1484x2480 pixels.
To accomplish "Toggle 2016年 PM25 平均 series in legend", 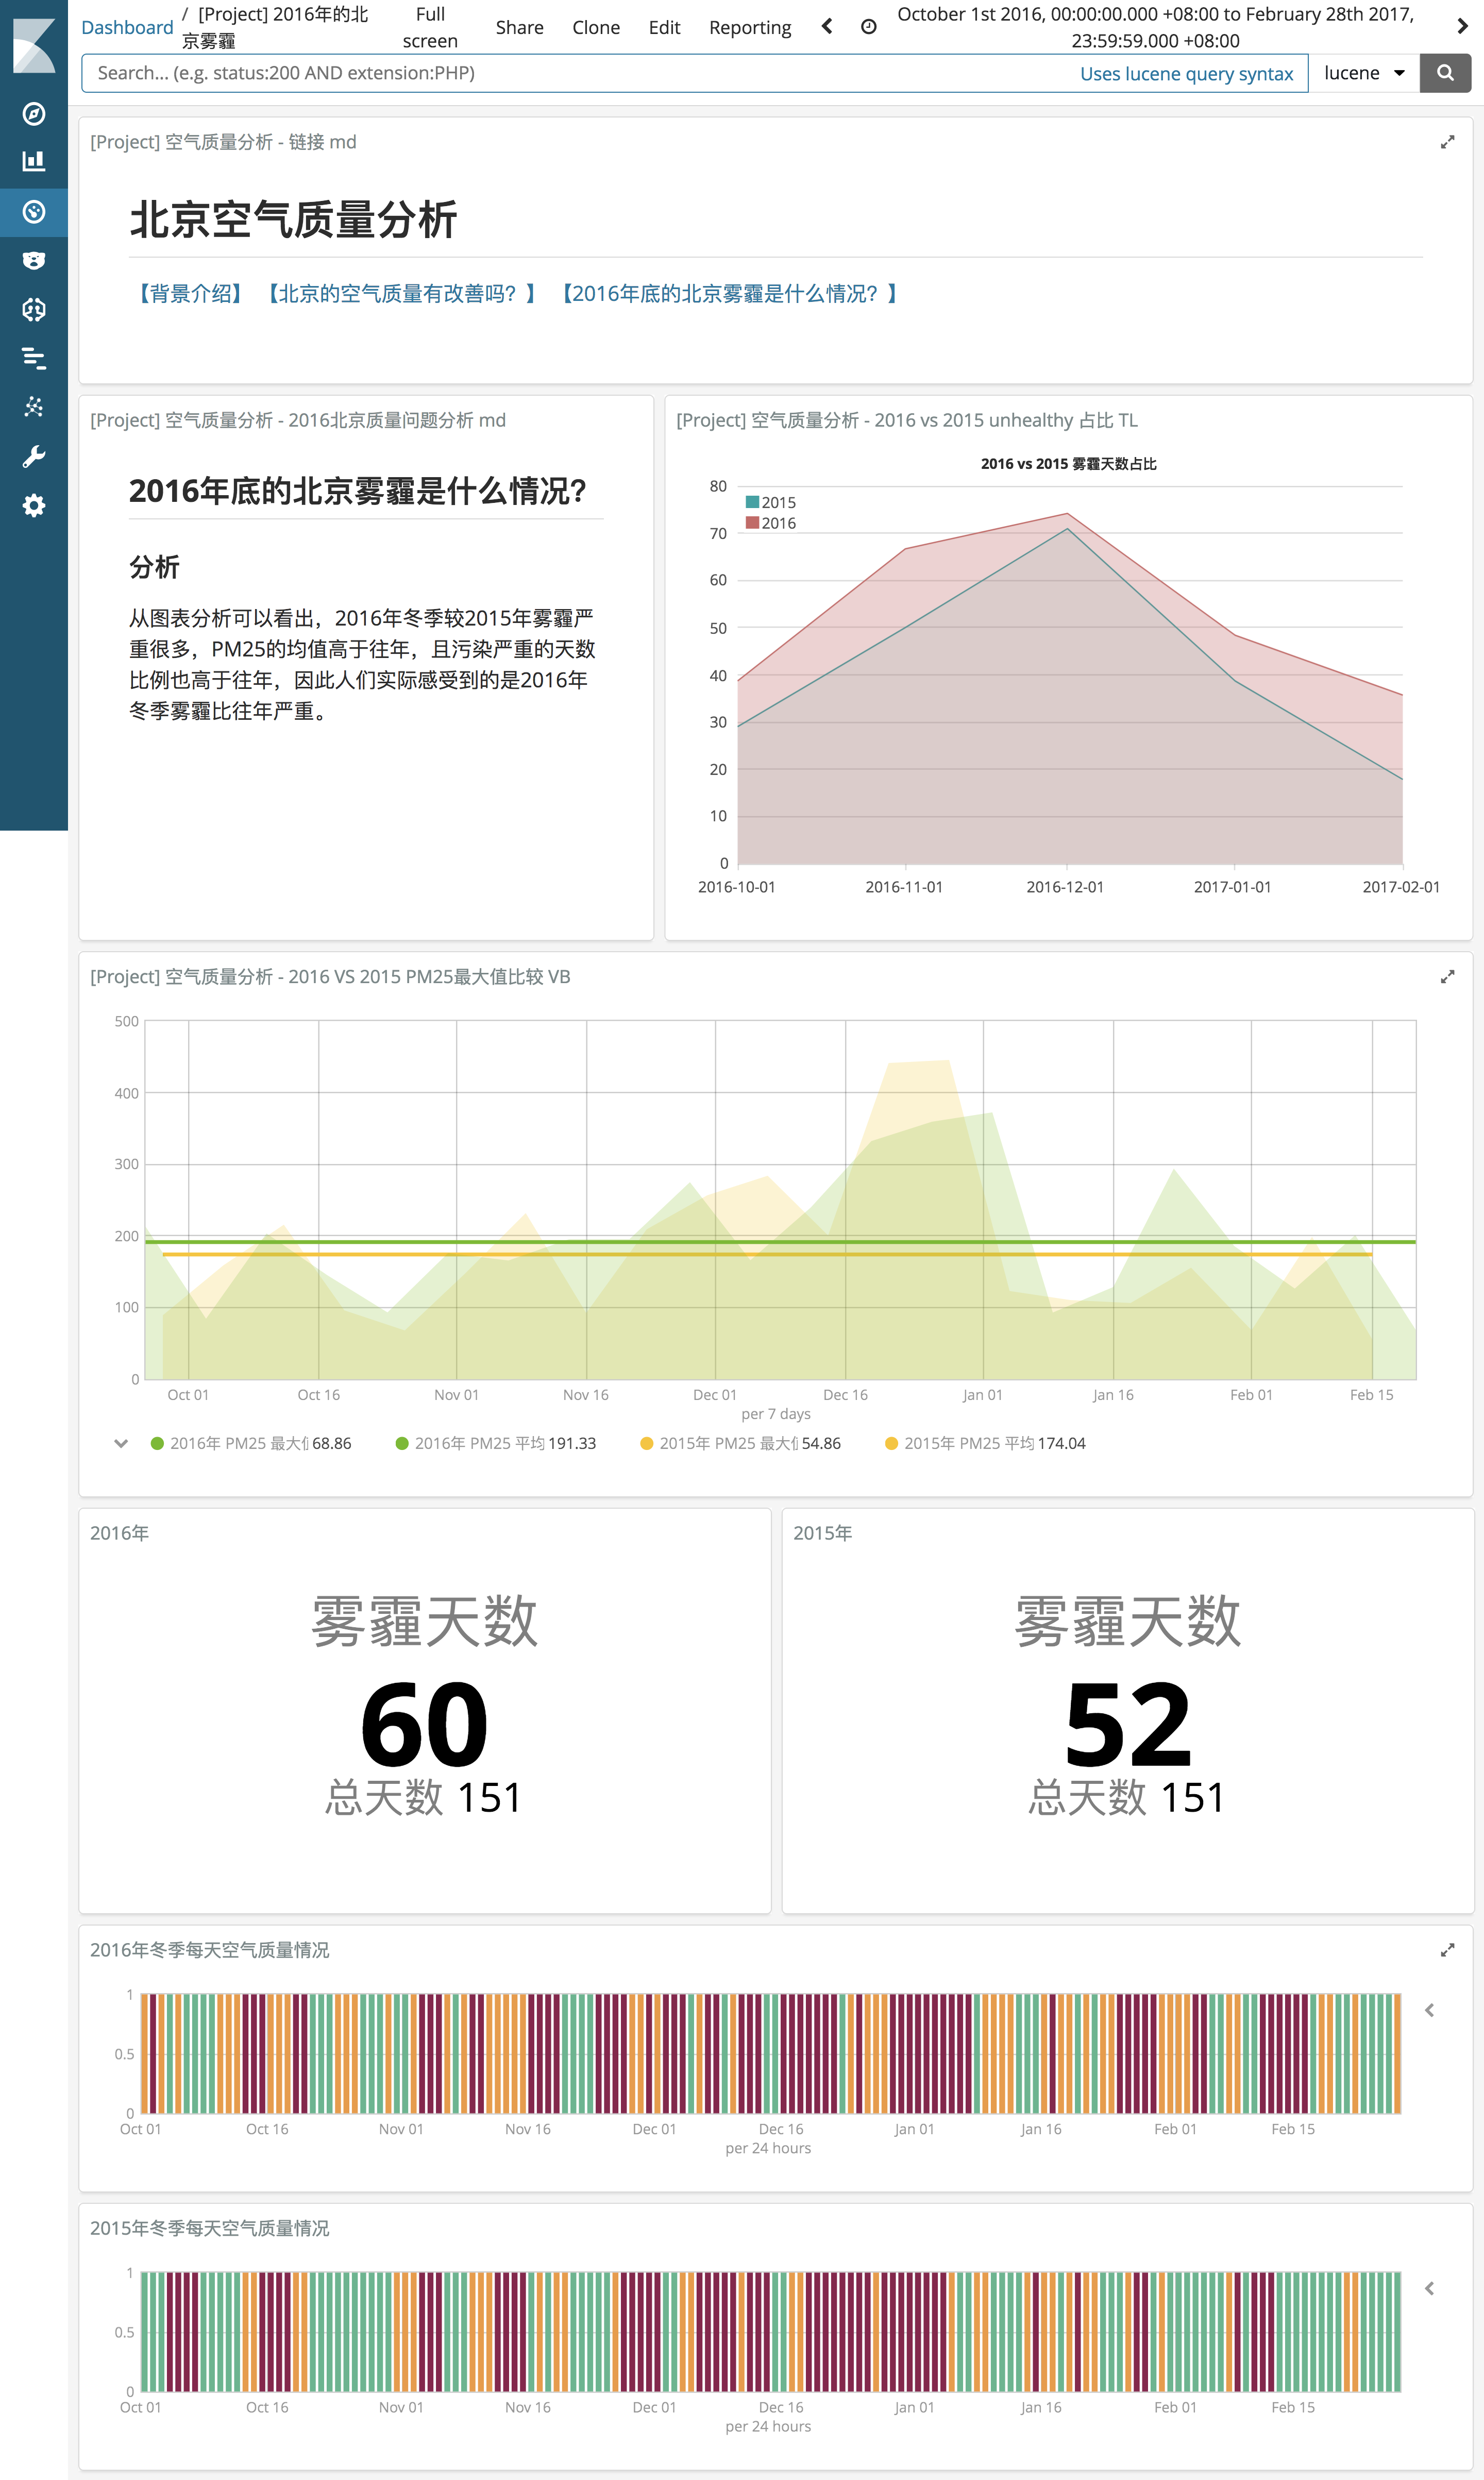I will 496,1443.
